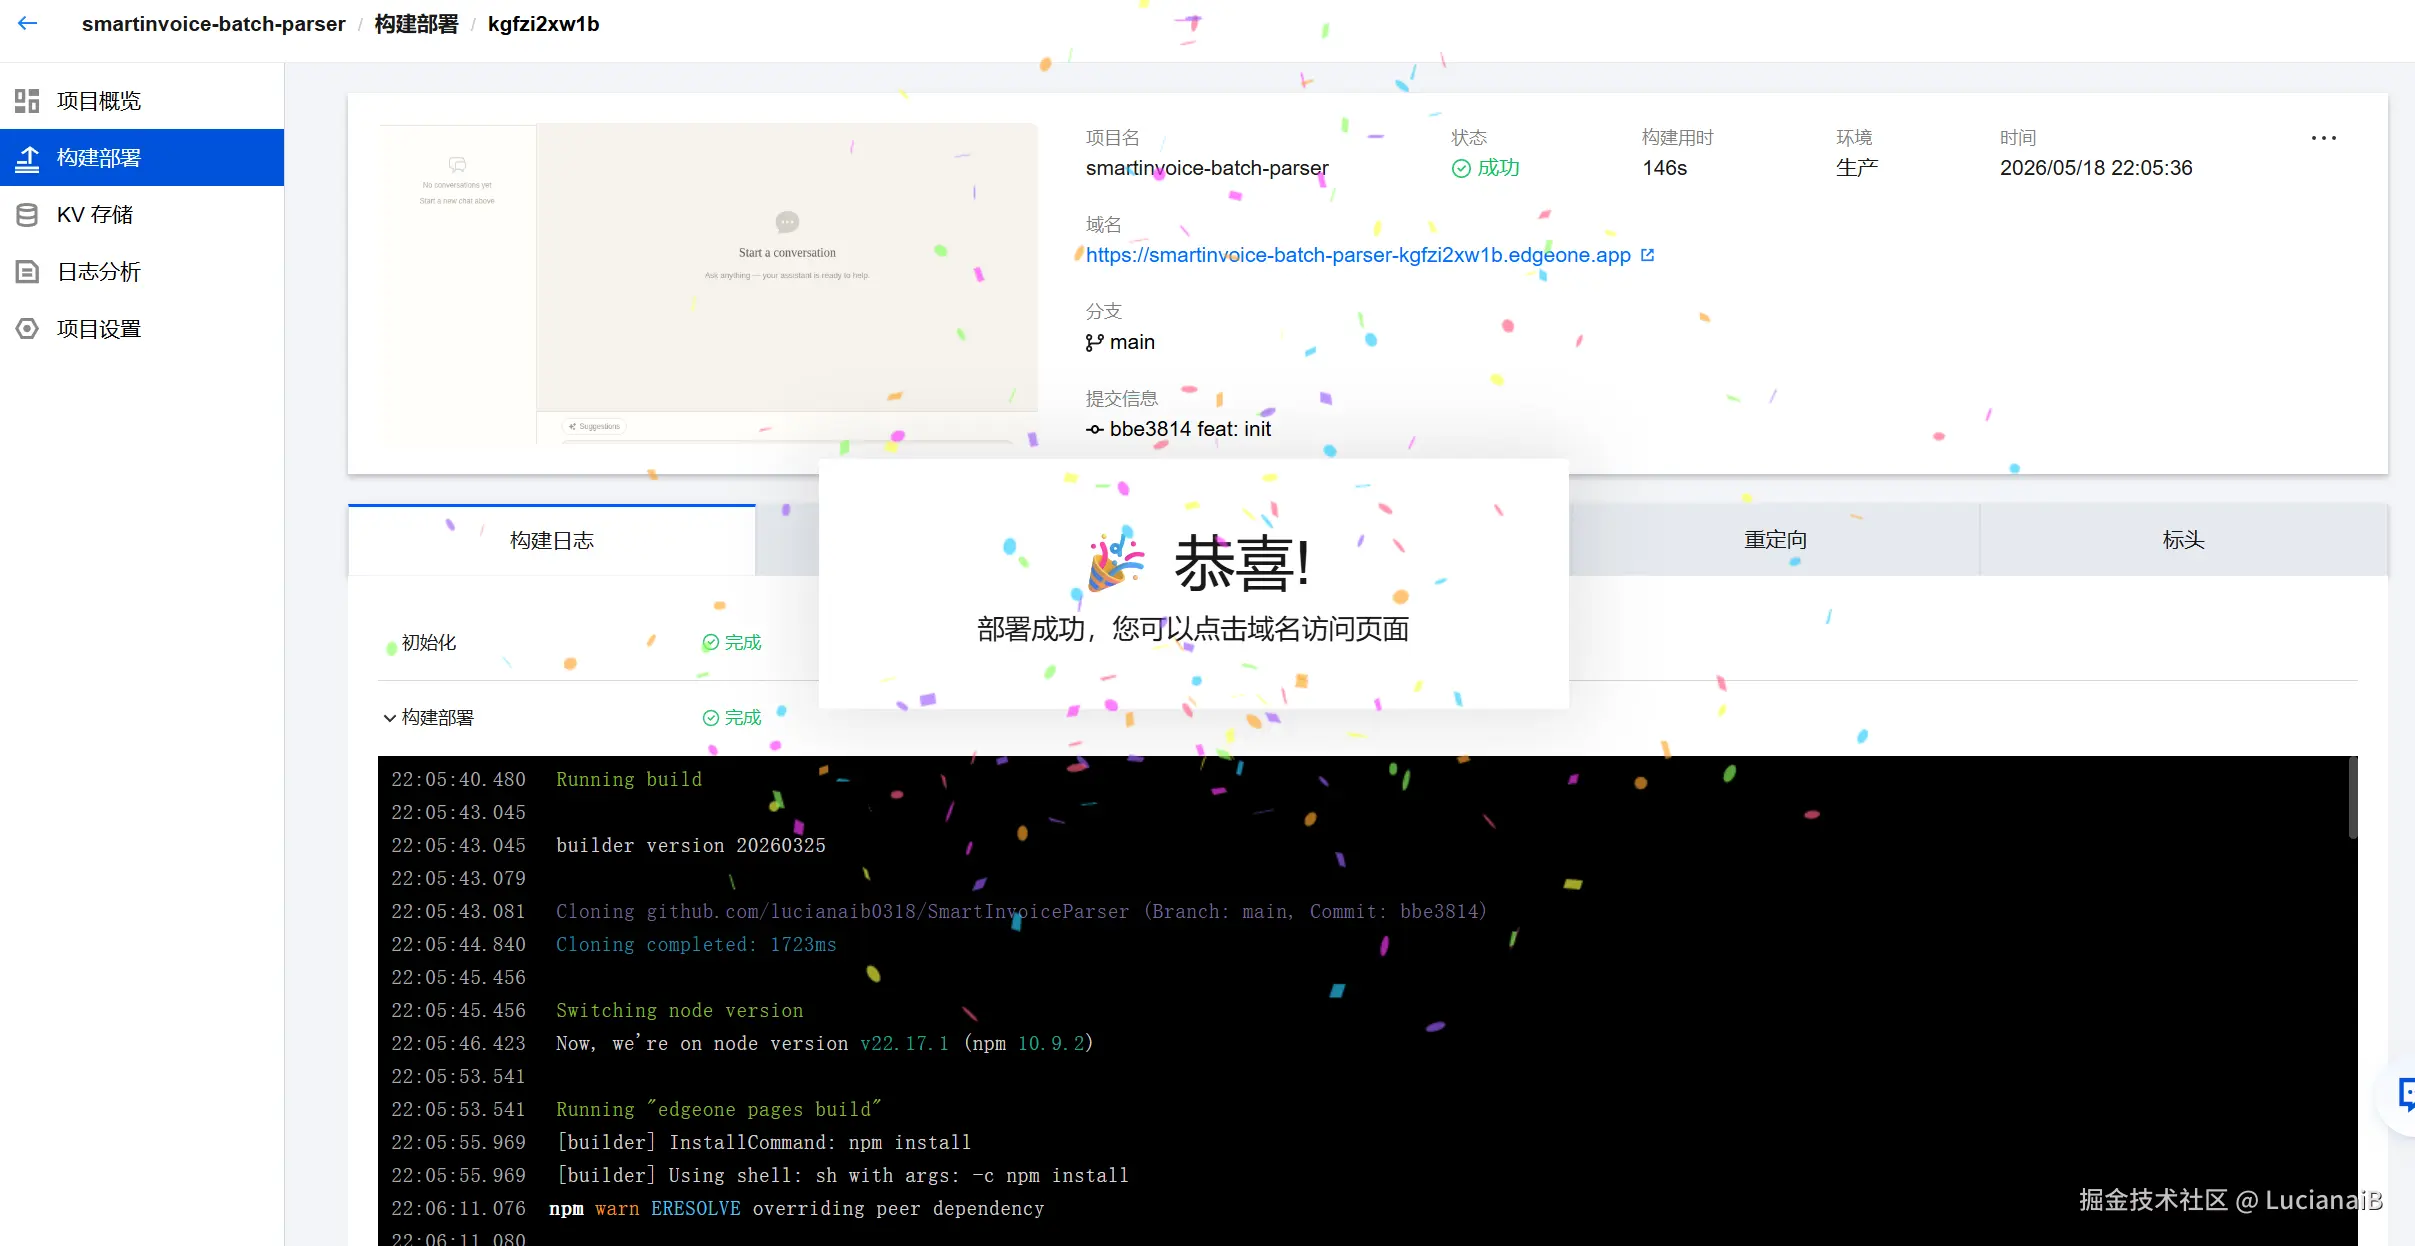
Task: Click 完成 check icon for 构建部署
Action: 711,718
